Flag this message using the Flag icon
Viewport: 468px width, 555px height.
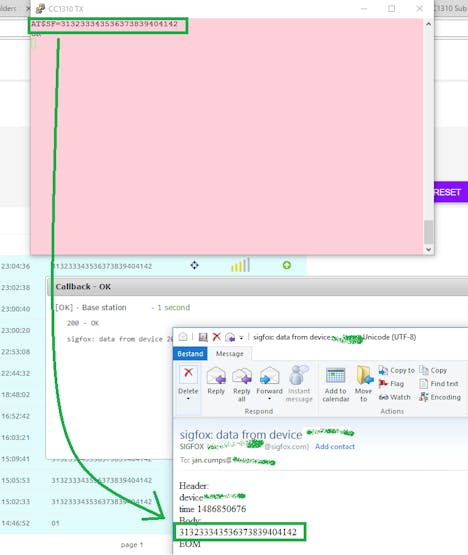[x=383, y=384]
